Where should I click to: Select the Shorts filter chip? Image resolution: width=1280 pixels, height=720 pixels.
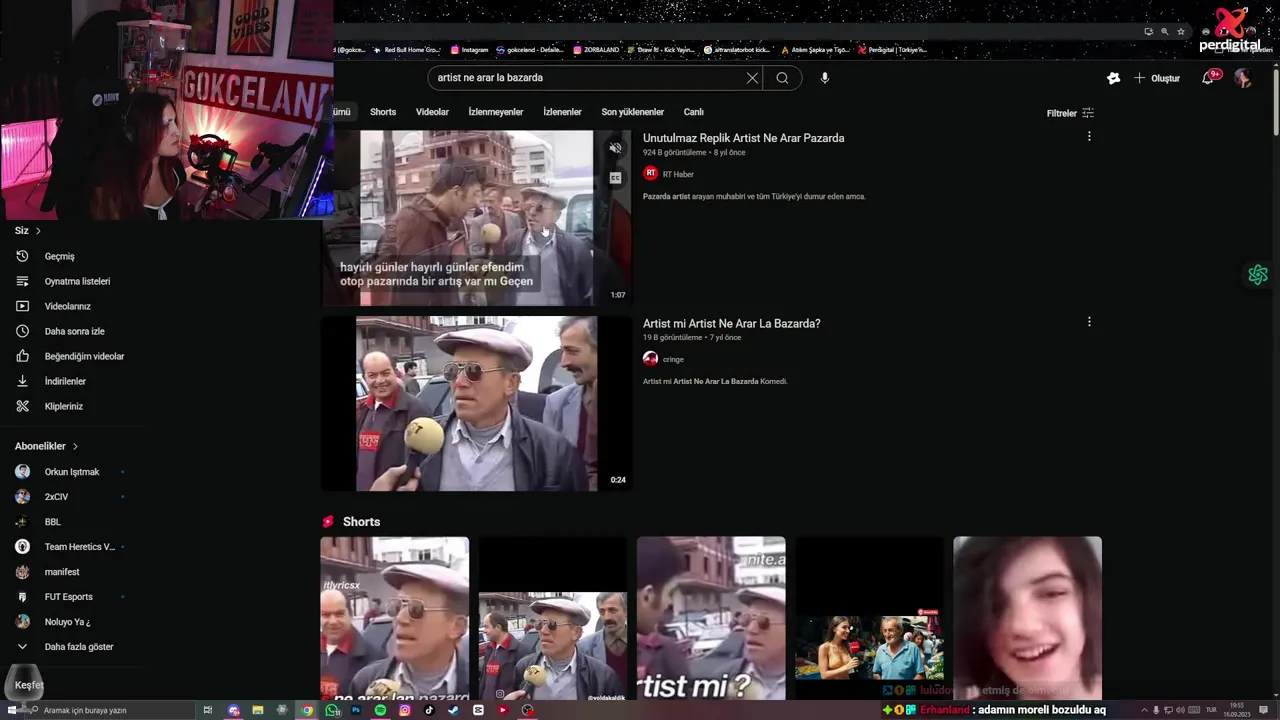(x=383, y=112)
